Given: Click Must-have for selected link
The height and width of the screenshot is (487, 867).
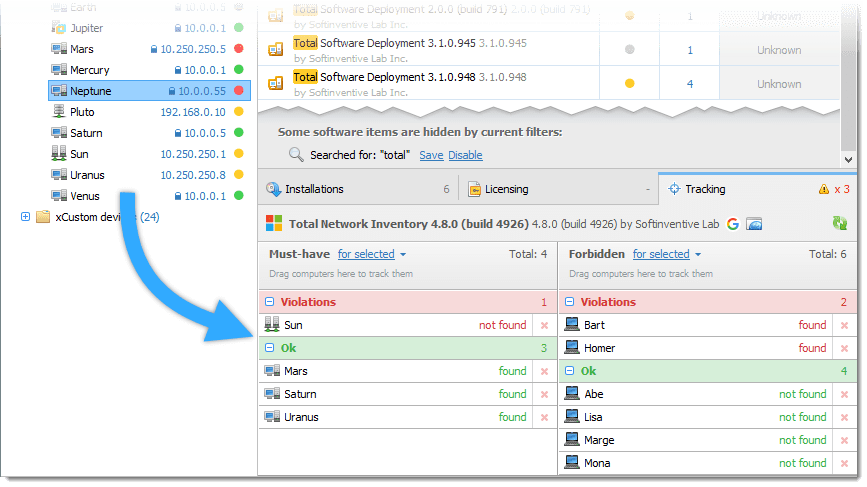Looking at the screenshot, I should pyautogui.click(x=366, y=254).
